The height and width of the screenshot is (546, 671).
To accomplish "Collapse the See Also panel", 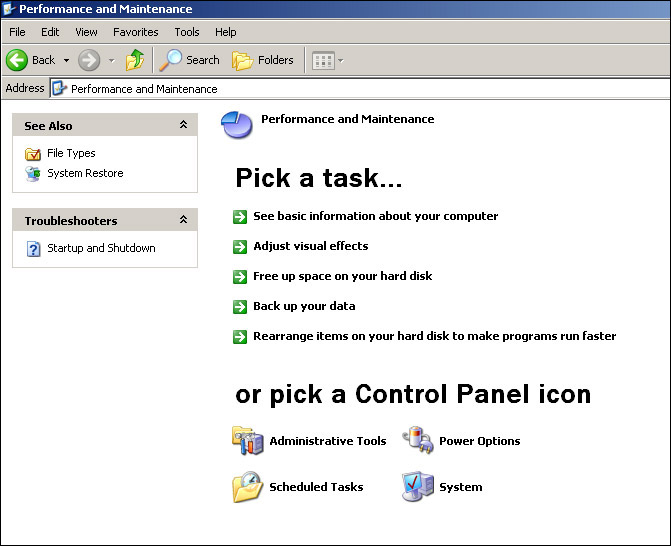I will (x=183, y=125).
